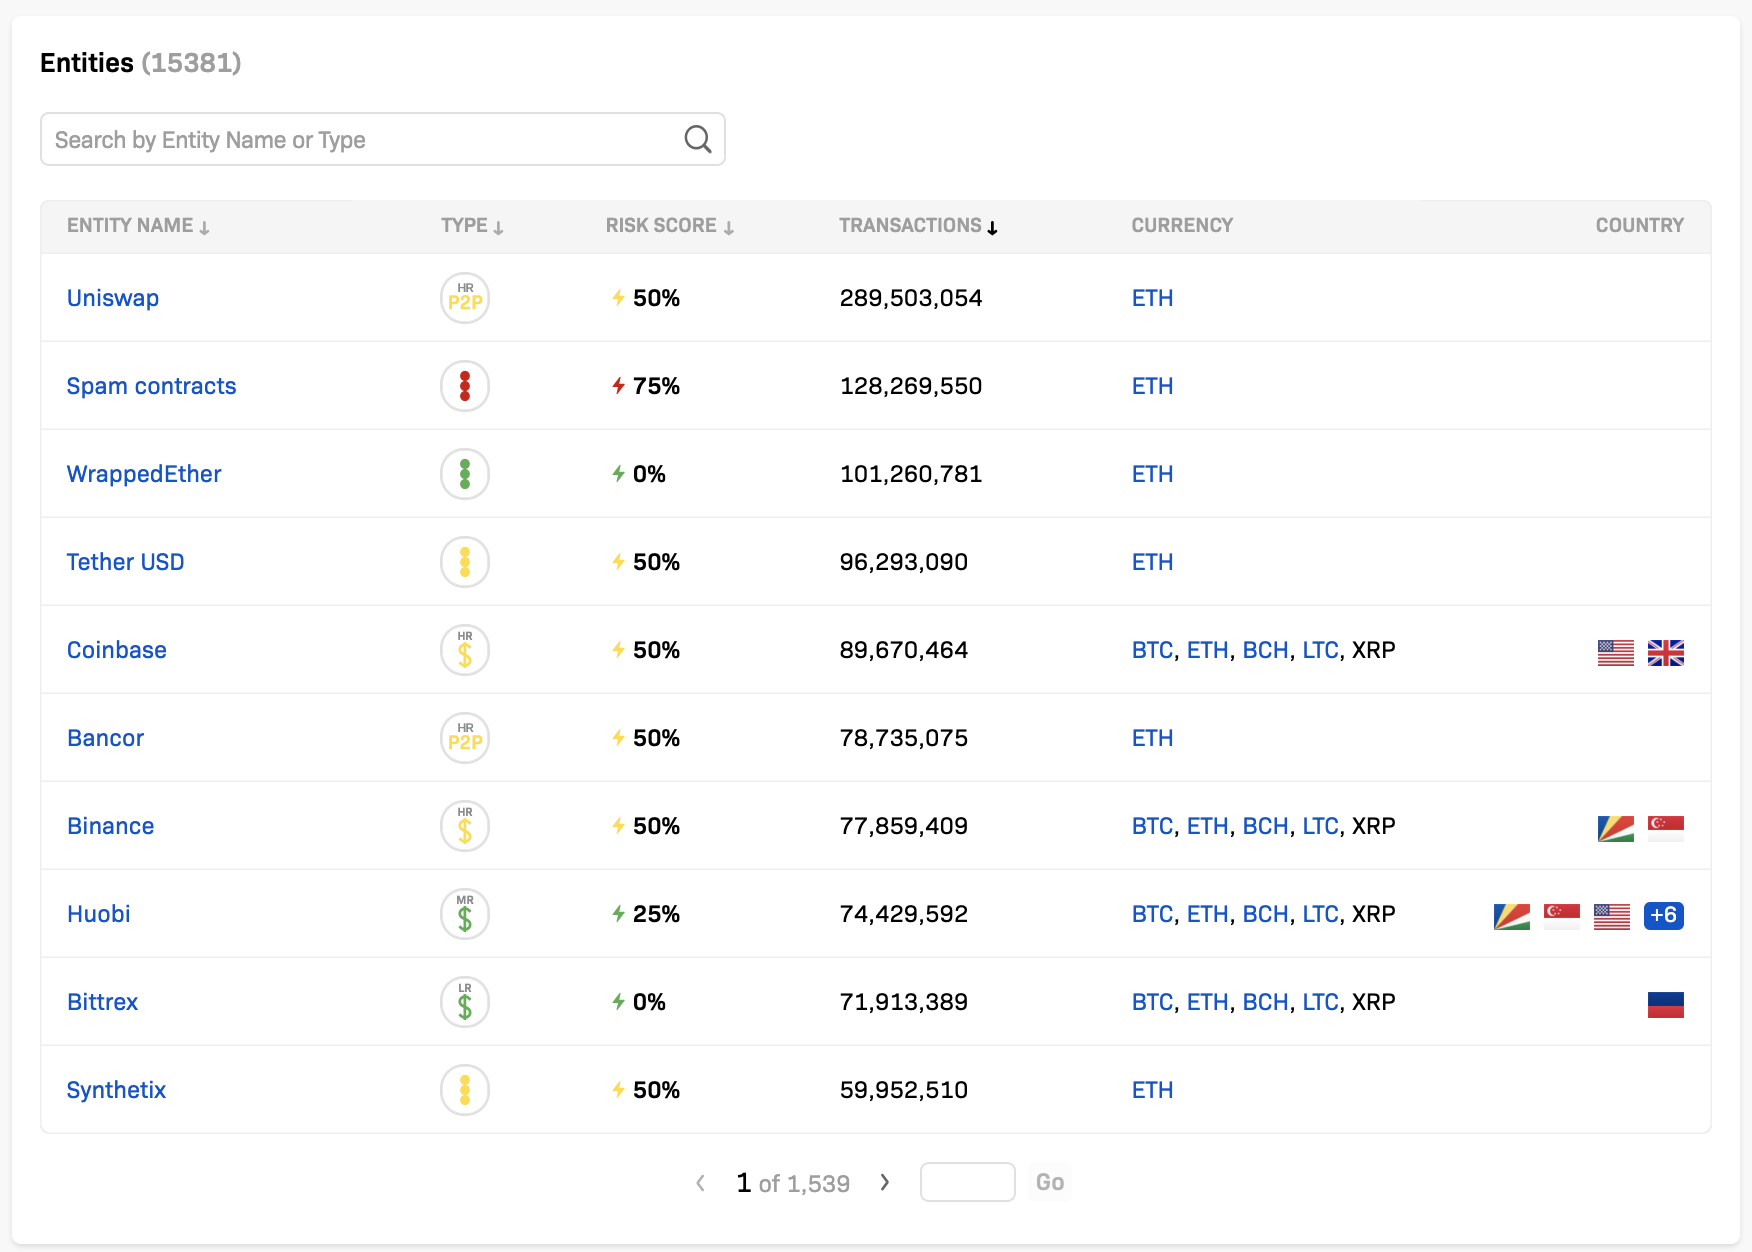Click Tether USD yellow type icon
1752x1252 pixels.
[465, 562]
